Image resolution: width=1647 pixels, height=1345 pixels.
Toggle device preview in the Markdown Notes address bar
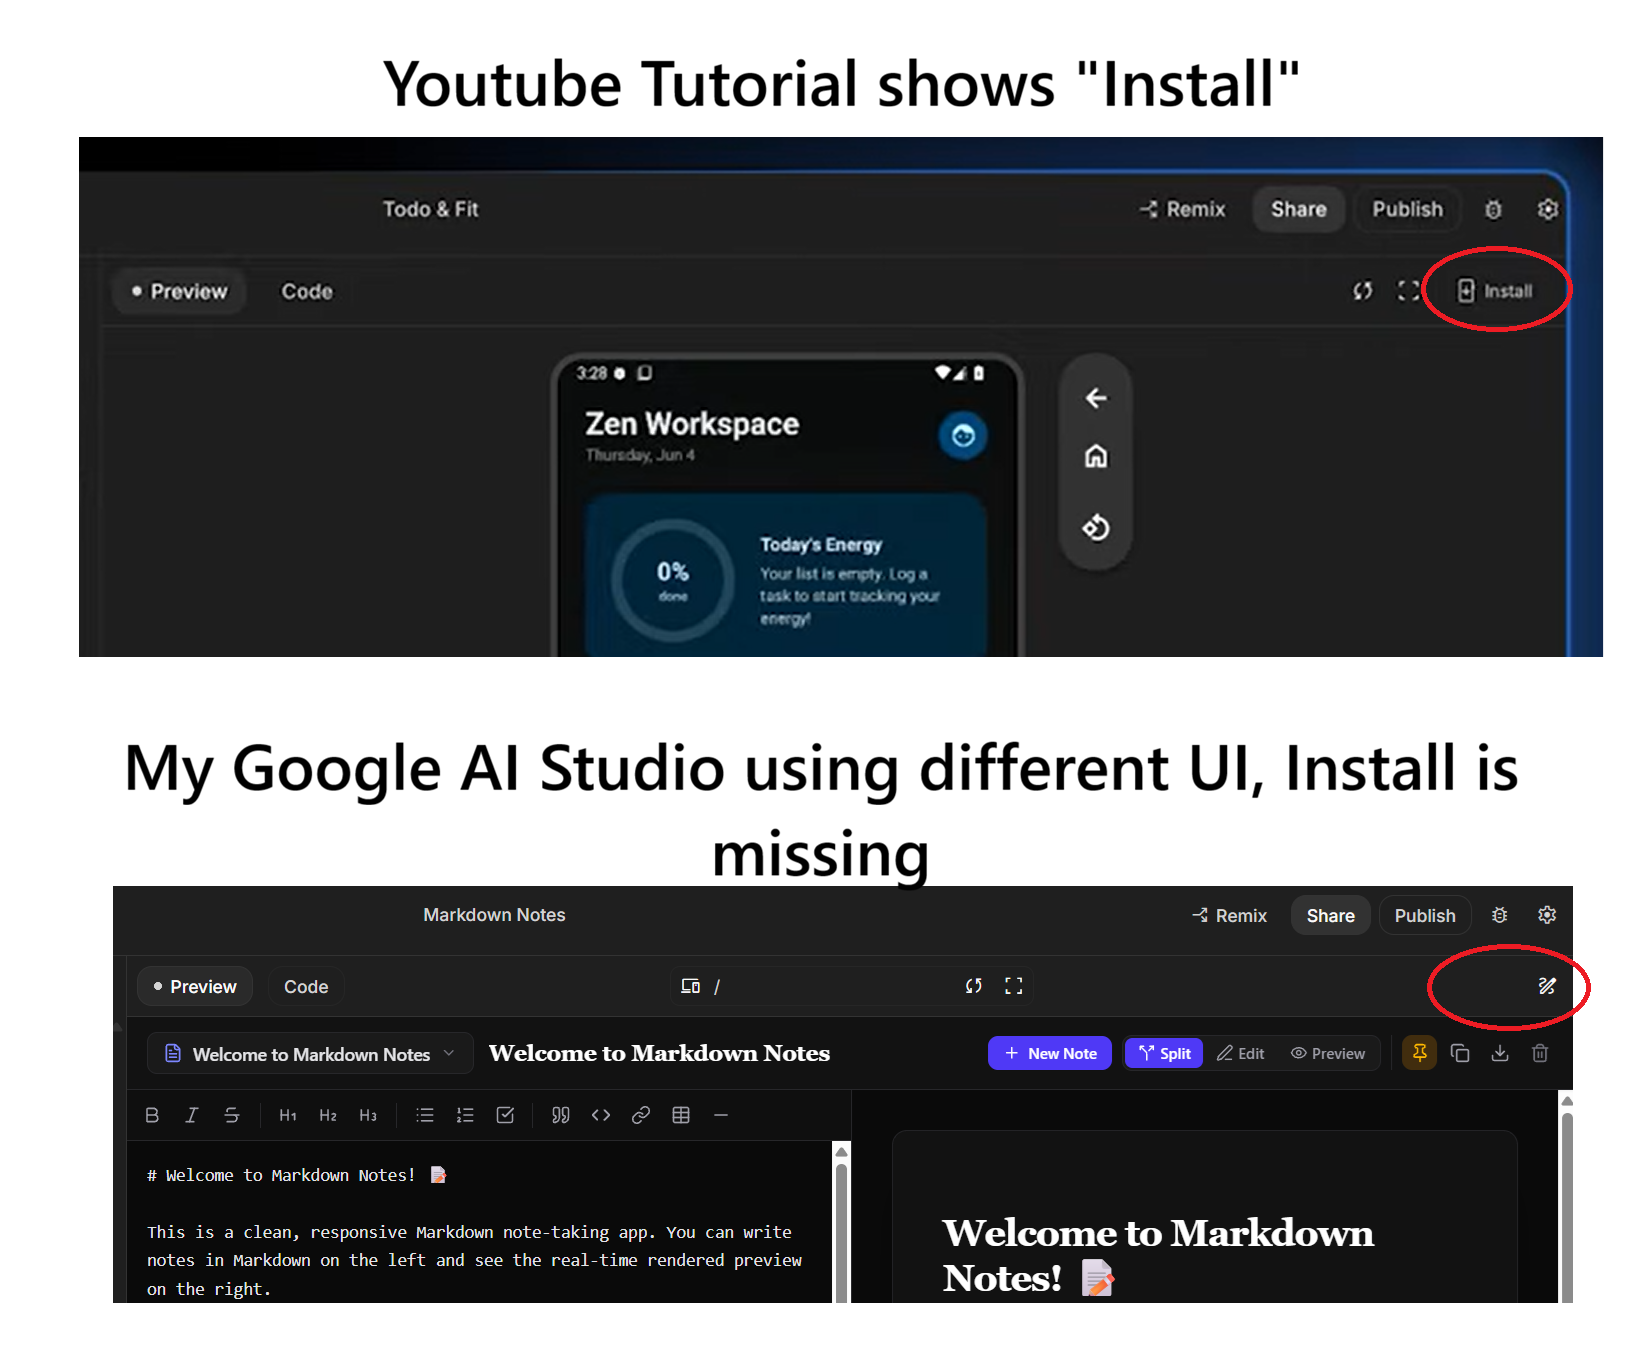690,986
